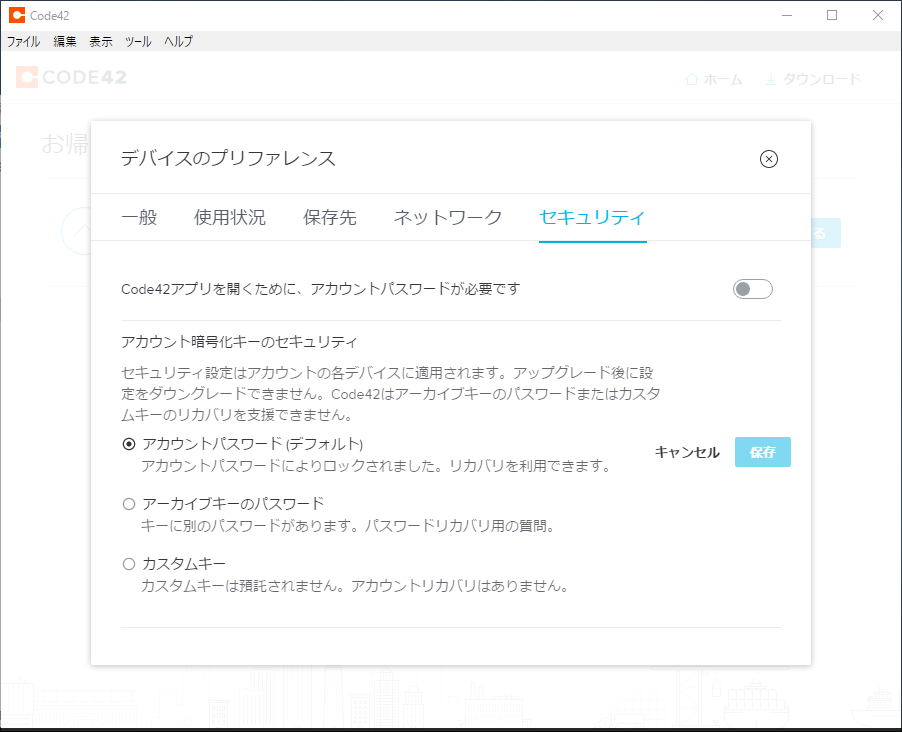
Task: Open the ファイル menu
Action: (23, 41)
